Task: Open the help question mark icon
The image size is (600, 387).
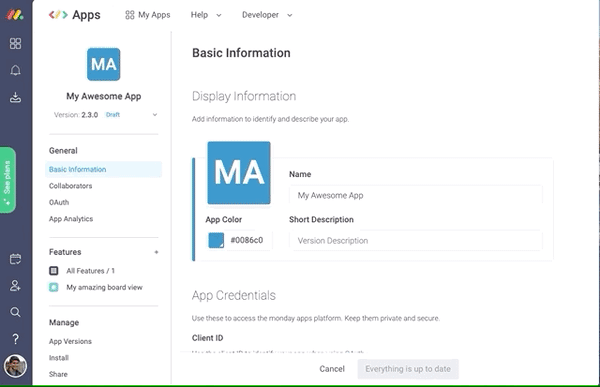Action: coord(15,339)
